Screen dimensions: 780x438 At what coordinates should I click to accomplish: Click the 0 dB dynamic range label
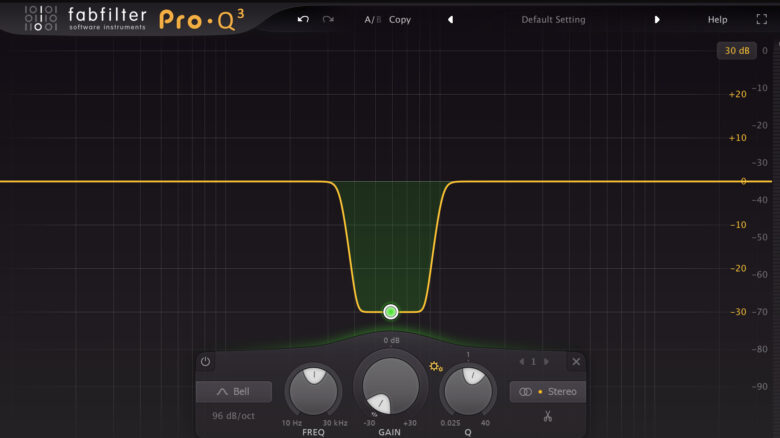(x=391, y=340)
